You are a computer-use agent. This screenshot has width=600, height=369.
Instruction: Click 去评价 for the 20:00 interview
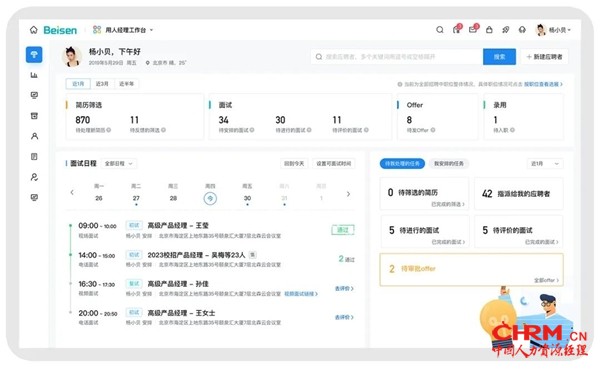click(x=344, y=317)
